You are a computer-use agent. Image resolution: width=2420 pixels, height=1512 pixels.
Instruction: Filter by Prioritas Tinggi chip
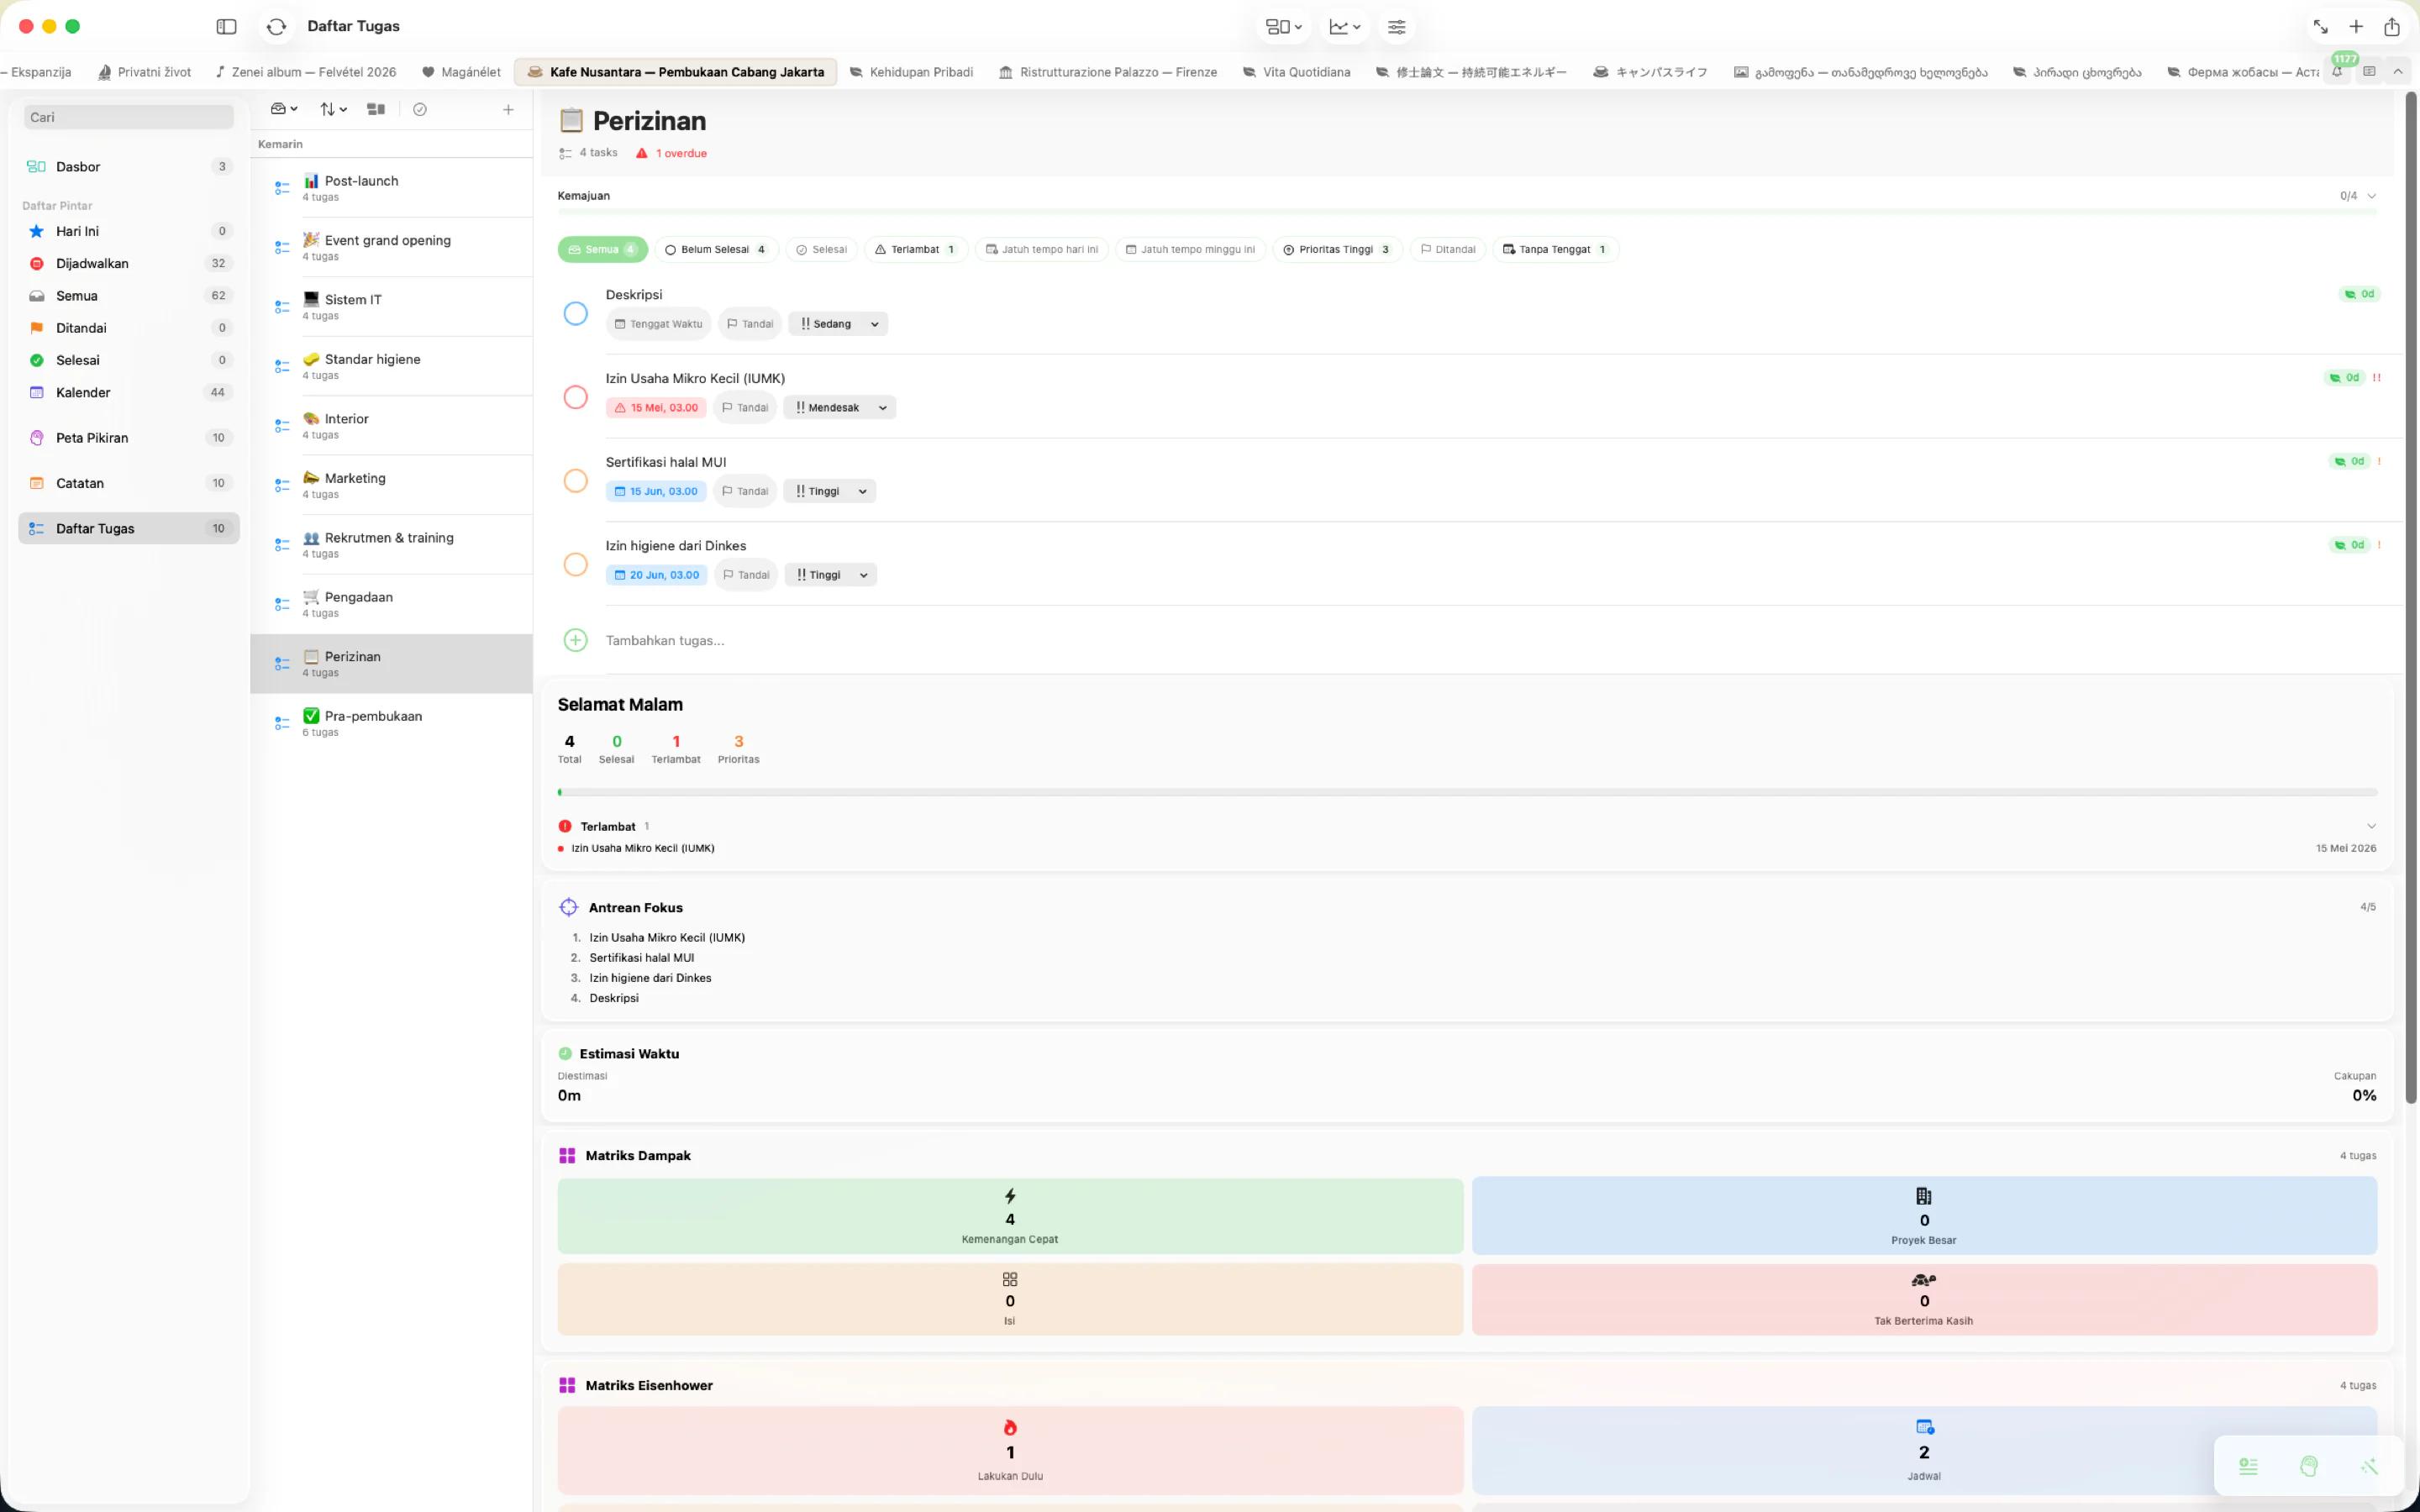tap(1337, 250)
